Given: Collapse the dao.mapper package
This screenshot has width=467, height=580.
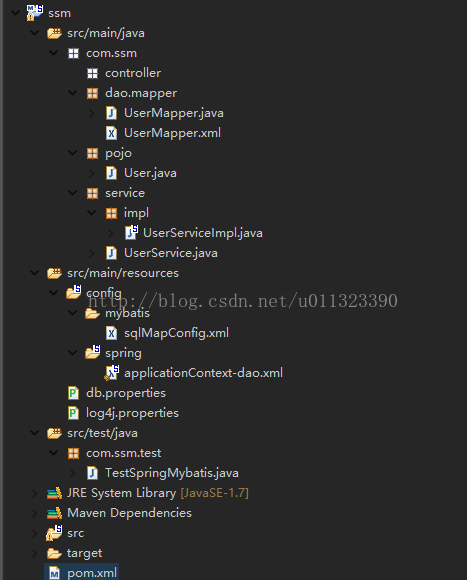Looking at the screenshot, I should click(73, 93).
